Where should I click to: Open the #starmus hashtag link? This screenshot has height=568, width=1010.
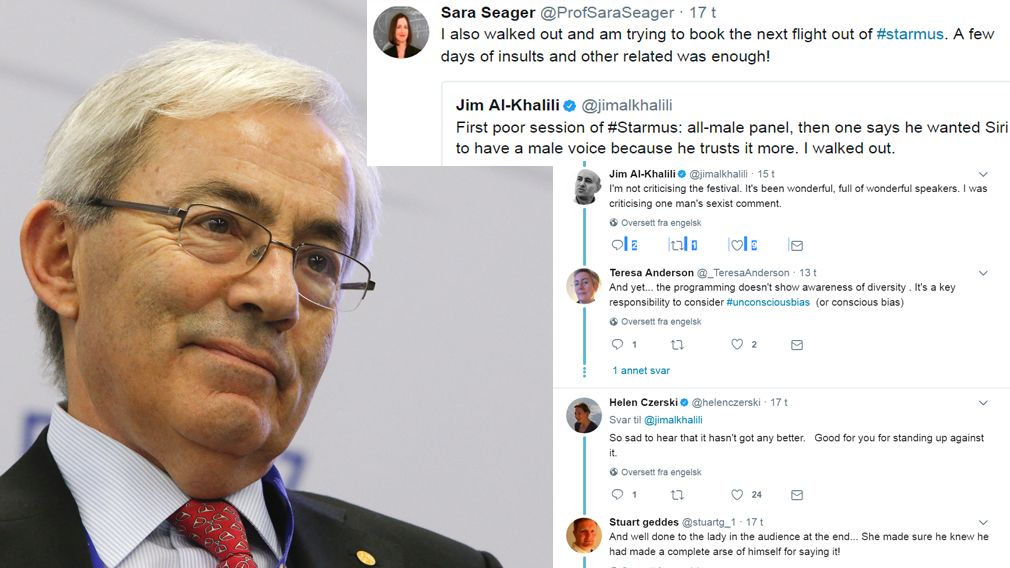(x=910, y=34)
